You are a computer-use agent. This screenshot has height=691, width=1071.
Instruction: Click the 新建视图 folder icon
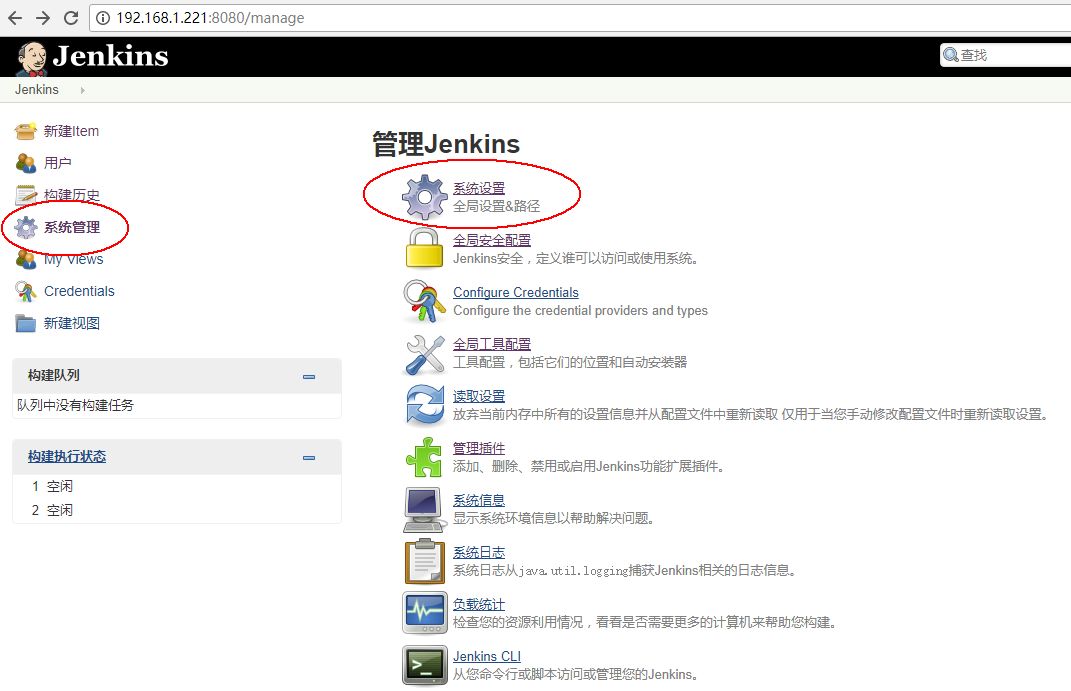click(x=26, y=323)
